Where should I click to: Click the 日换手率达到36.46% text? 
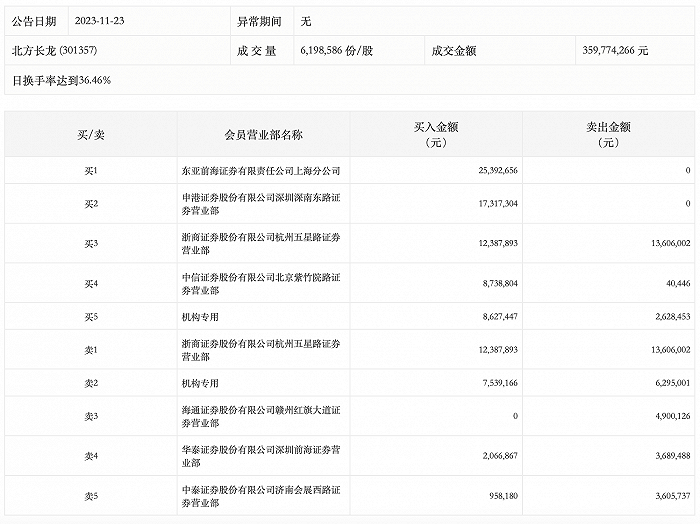pos(62,79)
